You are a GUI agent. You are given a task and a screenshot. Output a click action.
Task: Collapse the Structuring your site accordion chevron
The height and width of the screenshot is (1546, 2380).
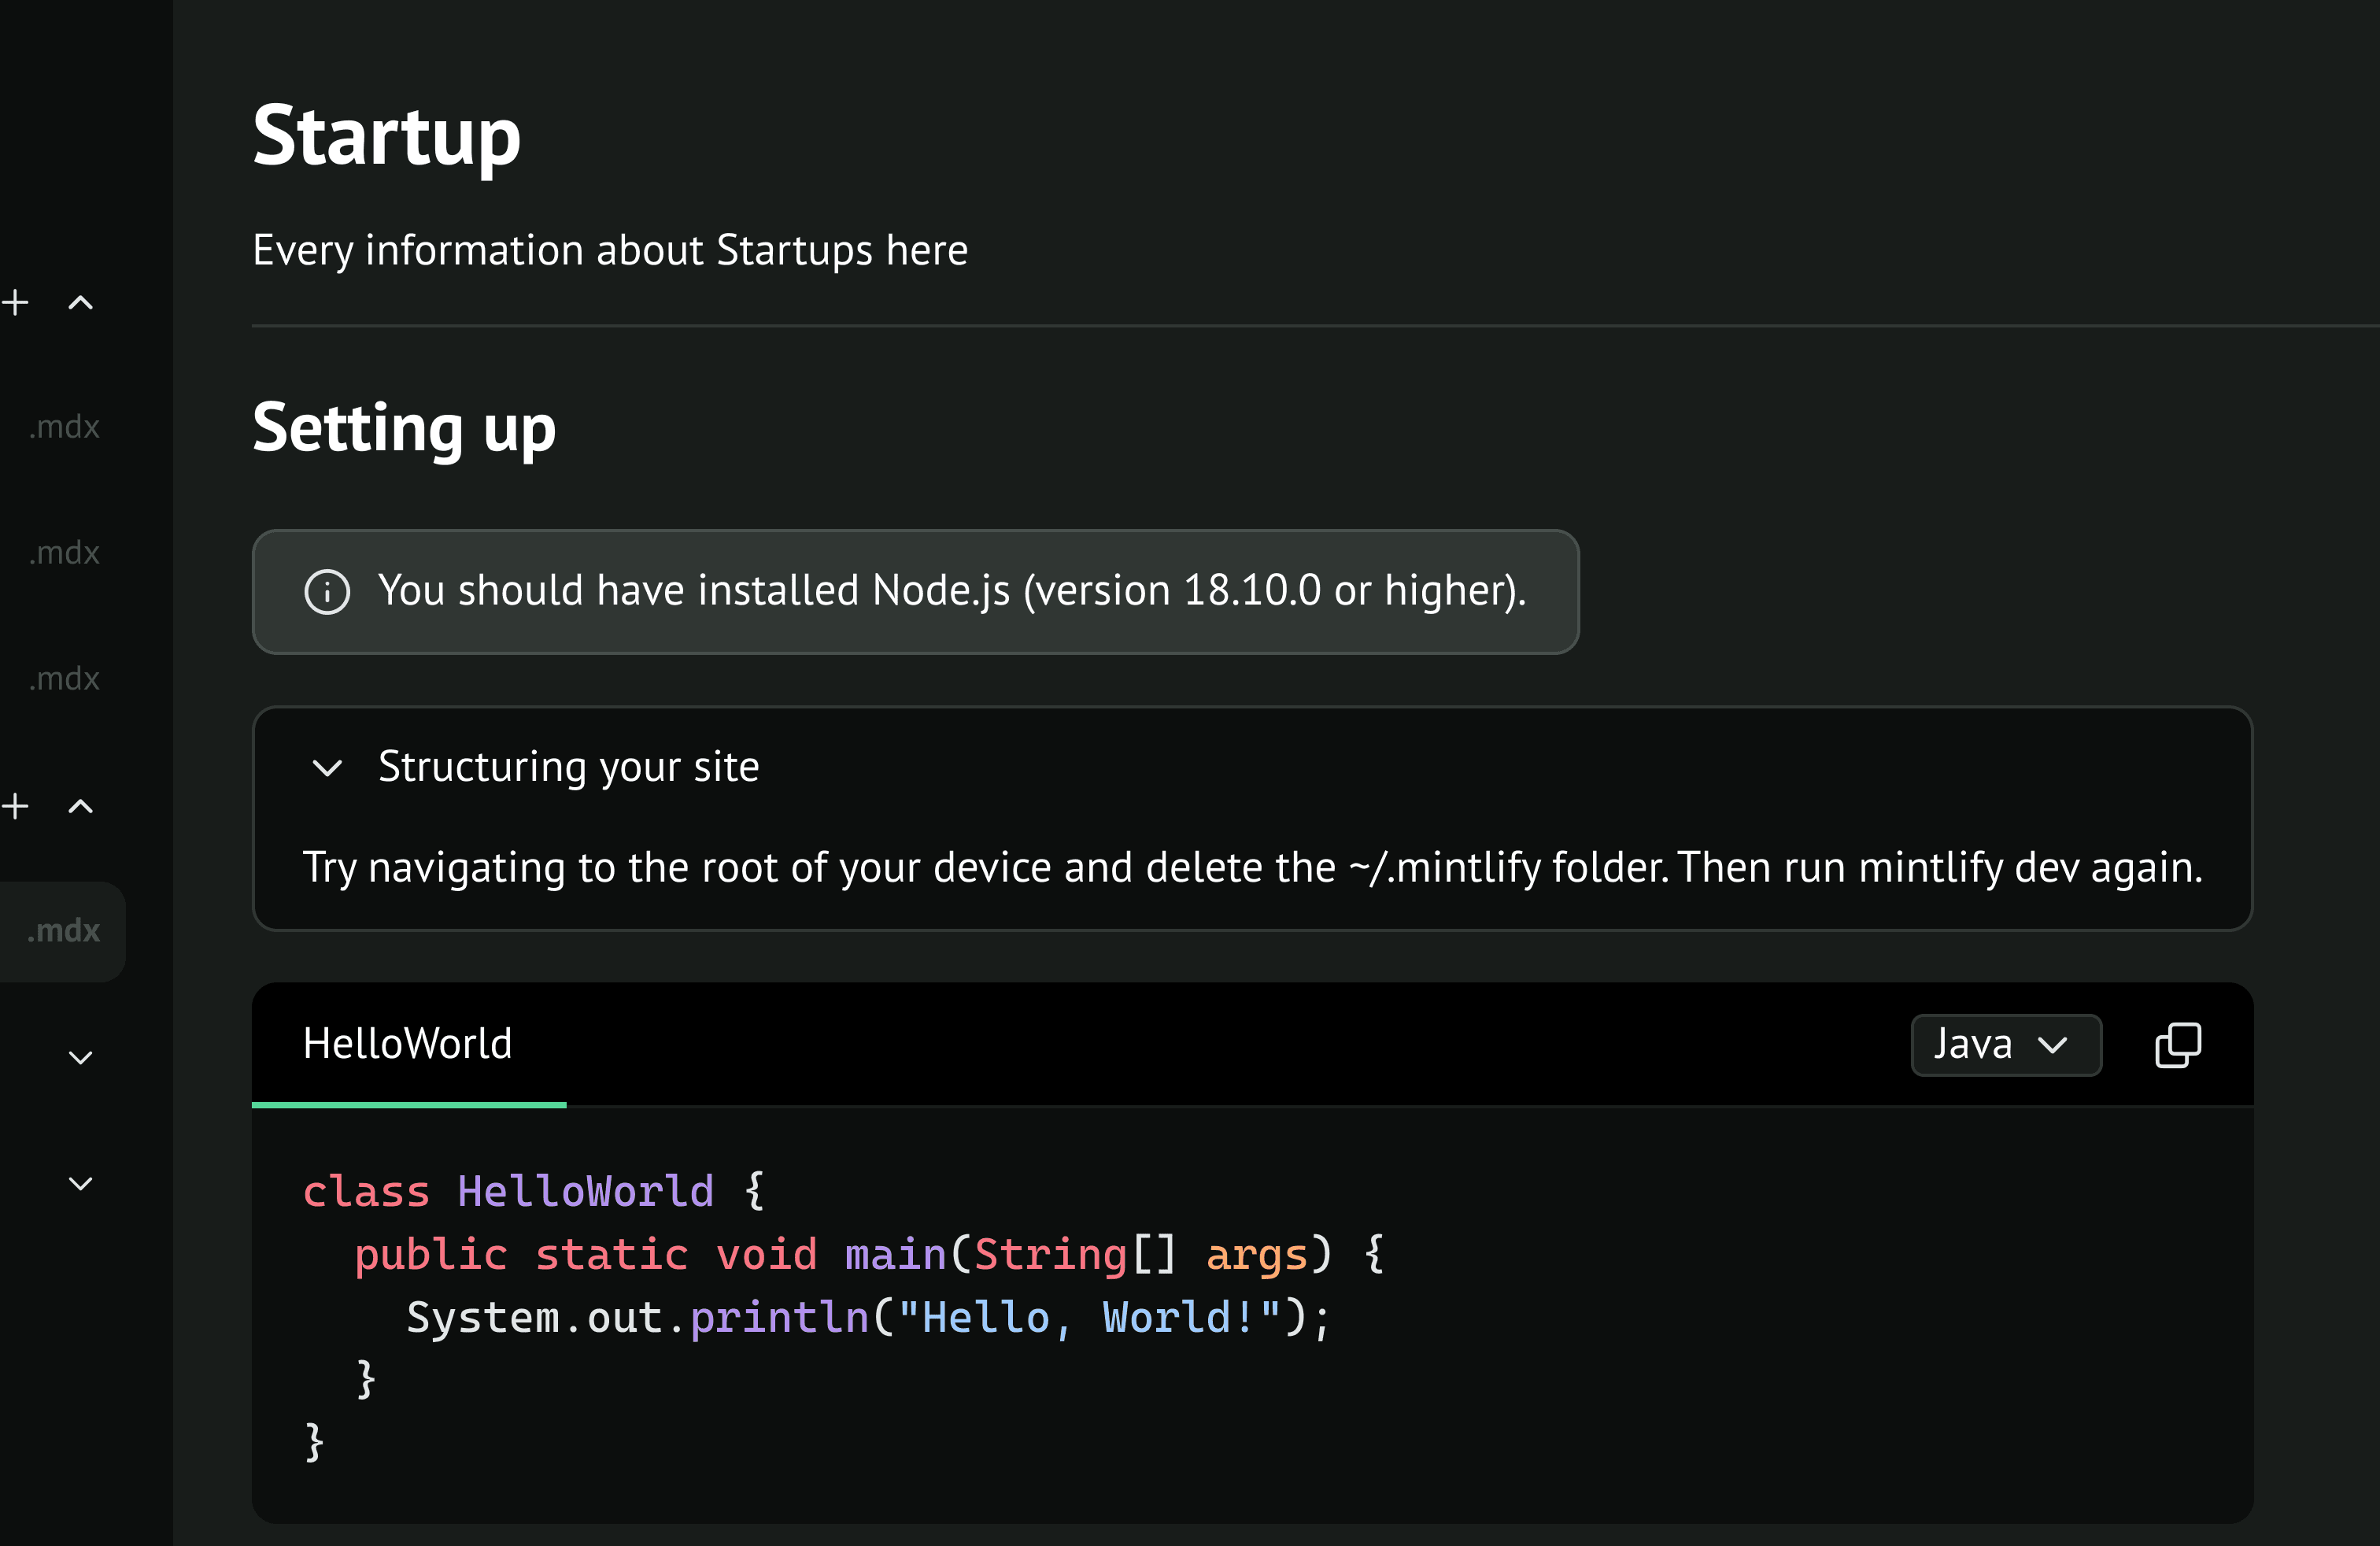[x=327, y=768]
